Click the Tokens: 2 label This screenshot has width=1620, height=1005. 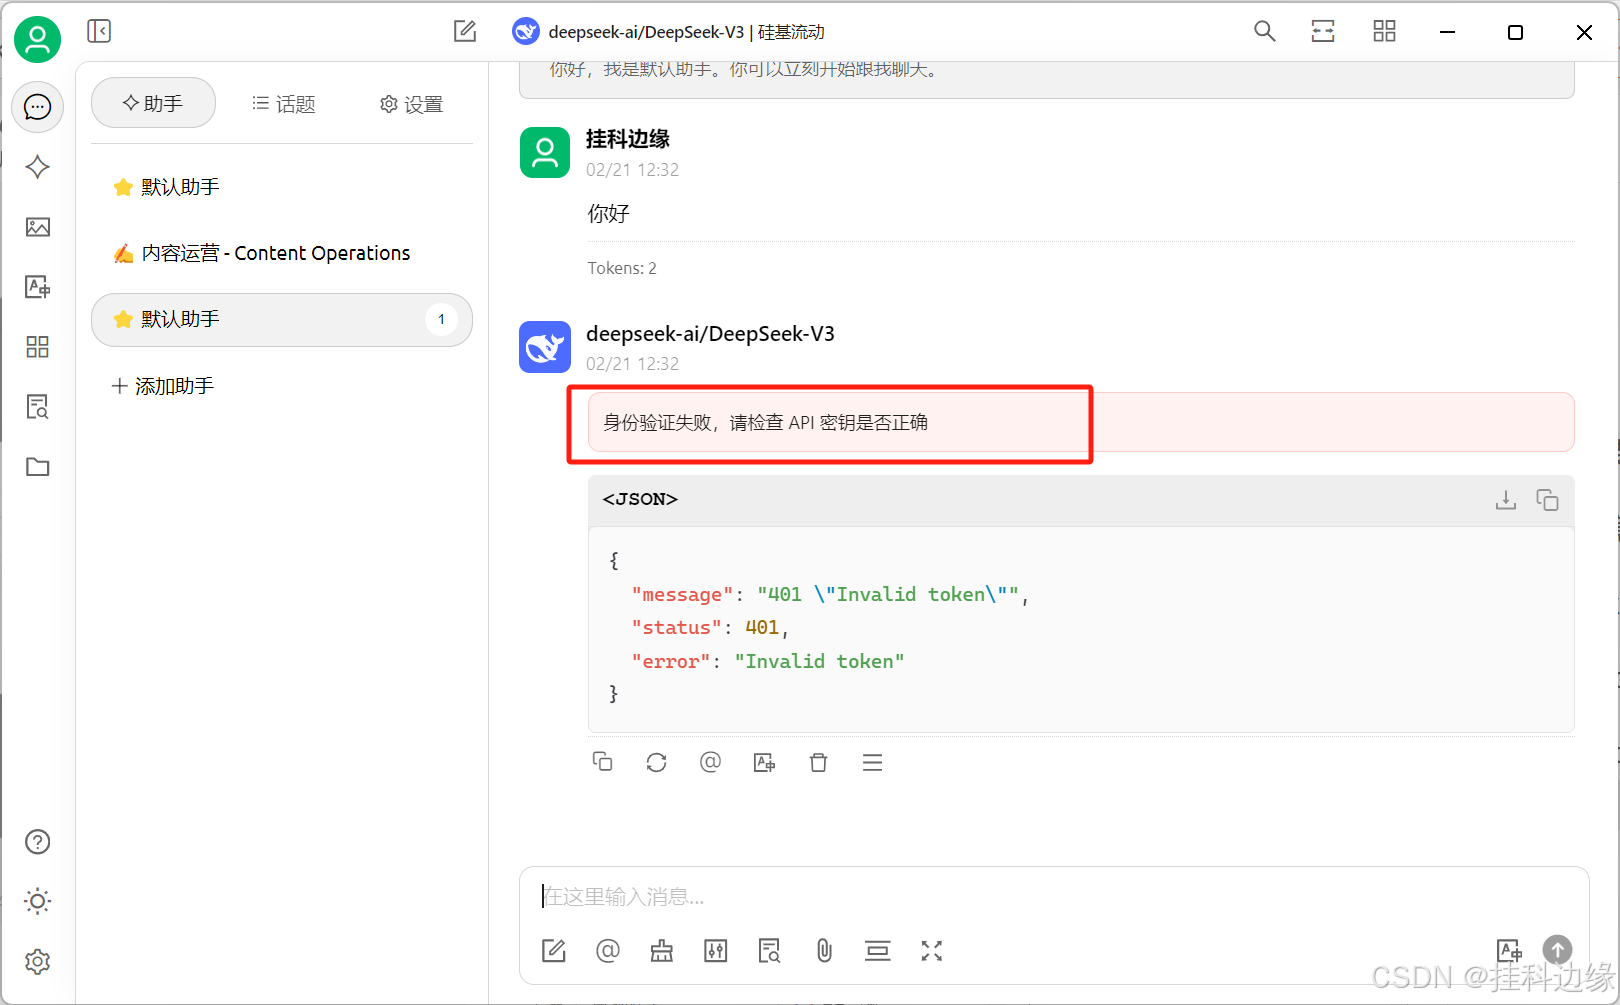(622, 268)
